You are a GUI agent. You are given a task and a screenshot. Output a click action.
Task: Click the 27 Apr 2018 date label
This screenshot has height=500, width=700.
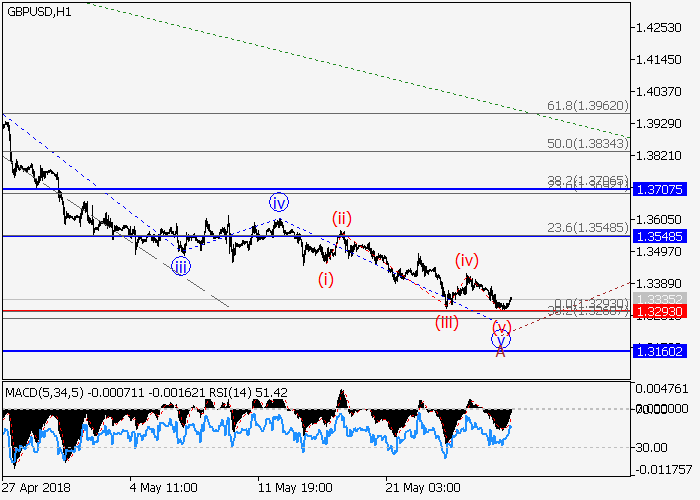(37, 487)
